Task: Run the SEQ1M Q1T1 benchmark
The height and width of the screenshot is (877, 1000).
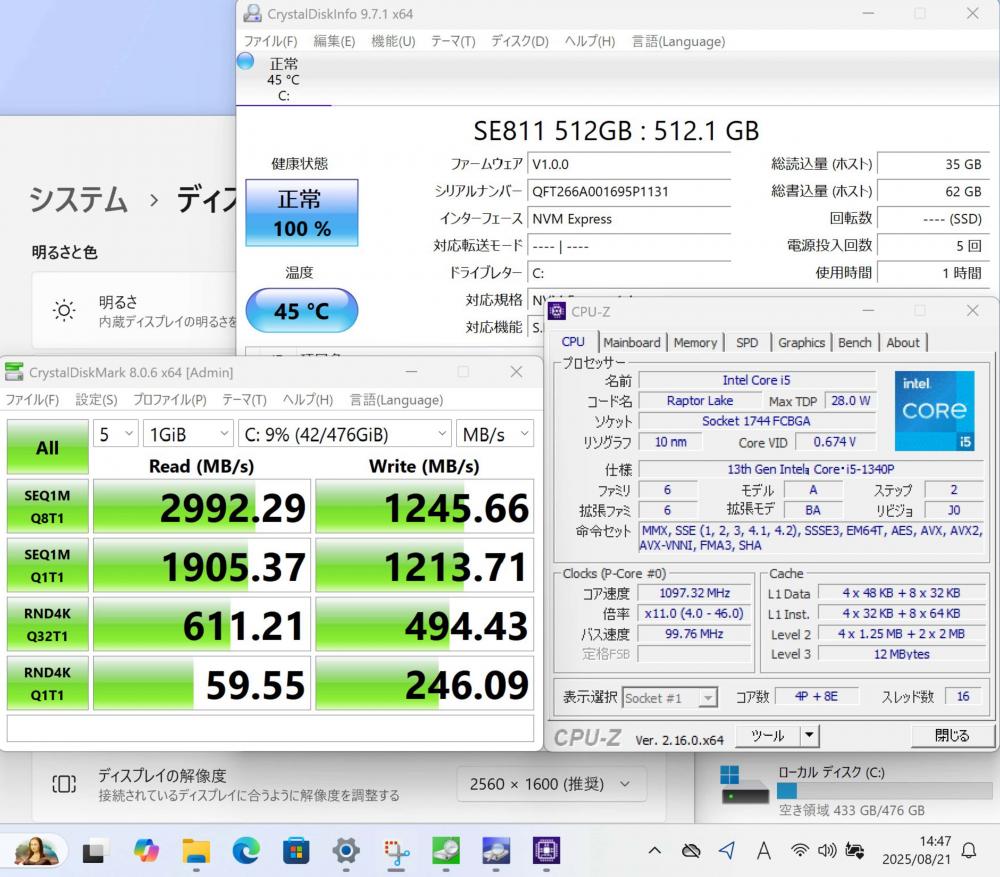Action: [x=47, y=565]
